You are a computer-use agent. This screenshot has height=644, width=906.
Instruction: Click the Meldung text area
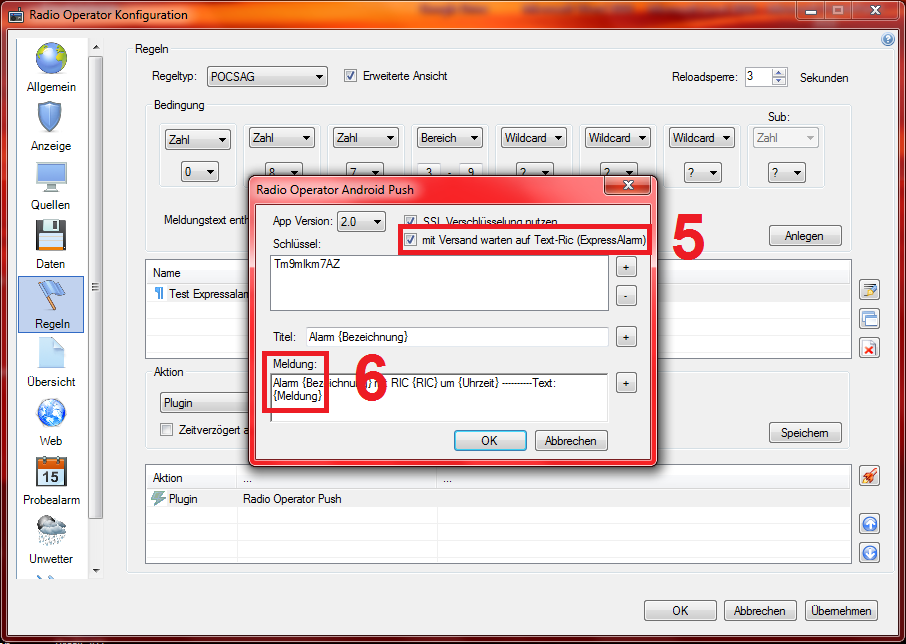tap(439, 397)
